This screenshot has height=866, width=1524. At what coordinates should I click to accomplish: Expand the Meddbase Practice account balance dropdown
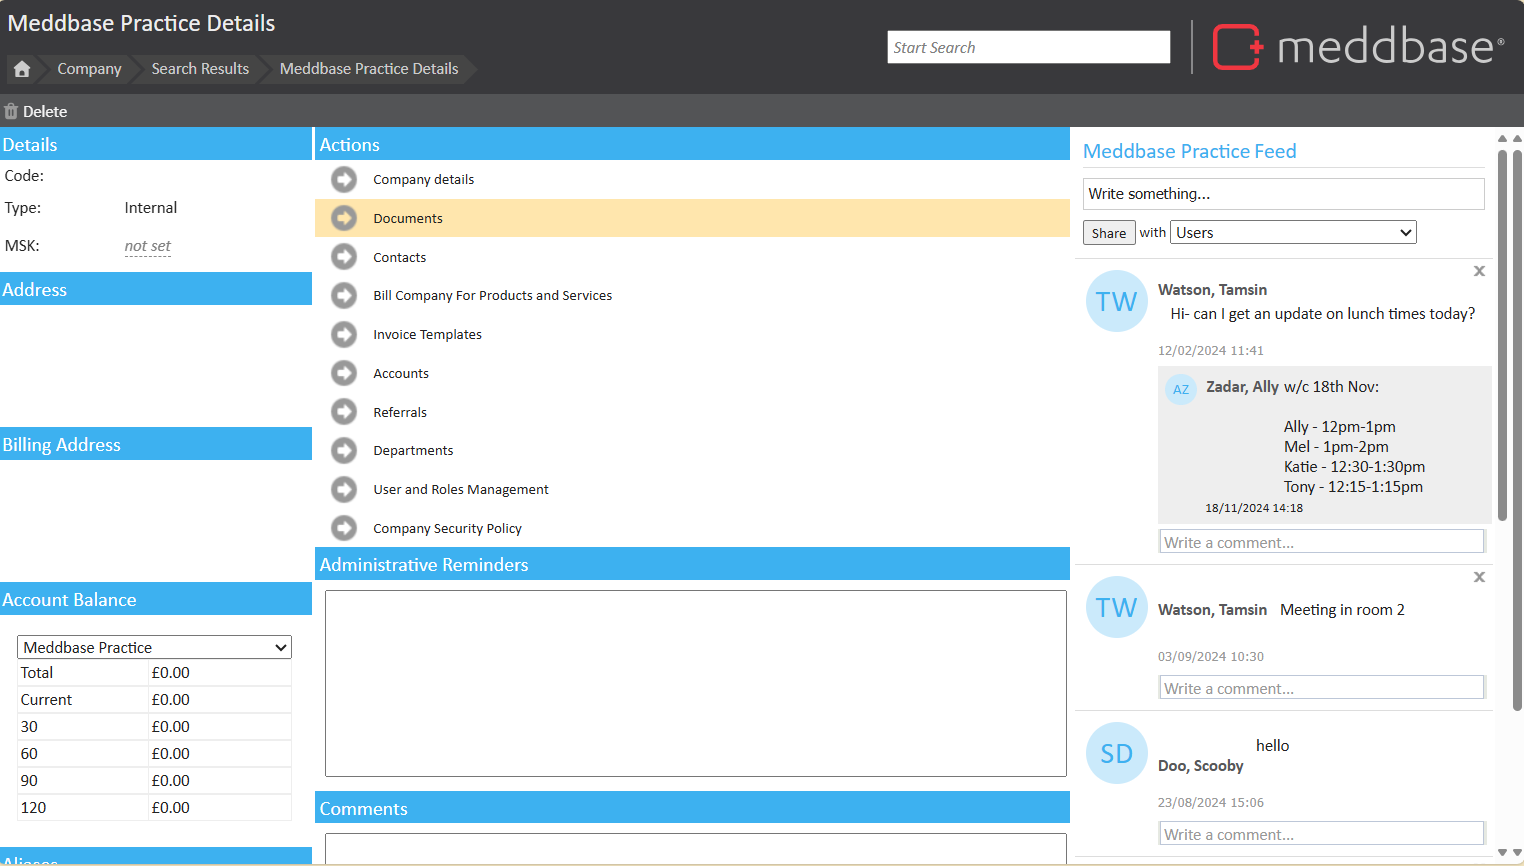154,648
